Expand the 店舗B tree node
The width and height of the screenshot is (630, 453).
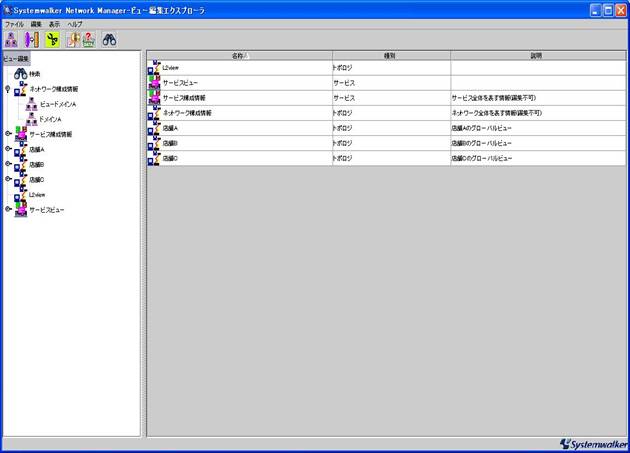point(8,164)
